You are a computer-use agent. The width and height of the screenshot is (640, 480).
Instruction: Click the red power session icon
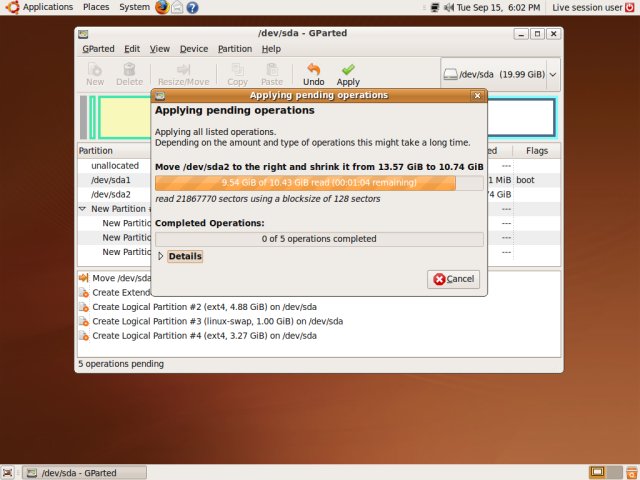pos(630,7)
